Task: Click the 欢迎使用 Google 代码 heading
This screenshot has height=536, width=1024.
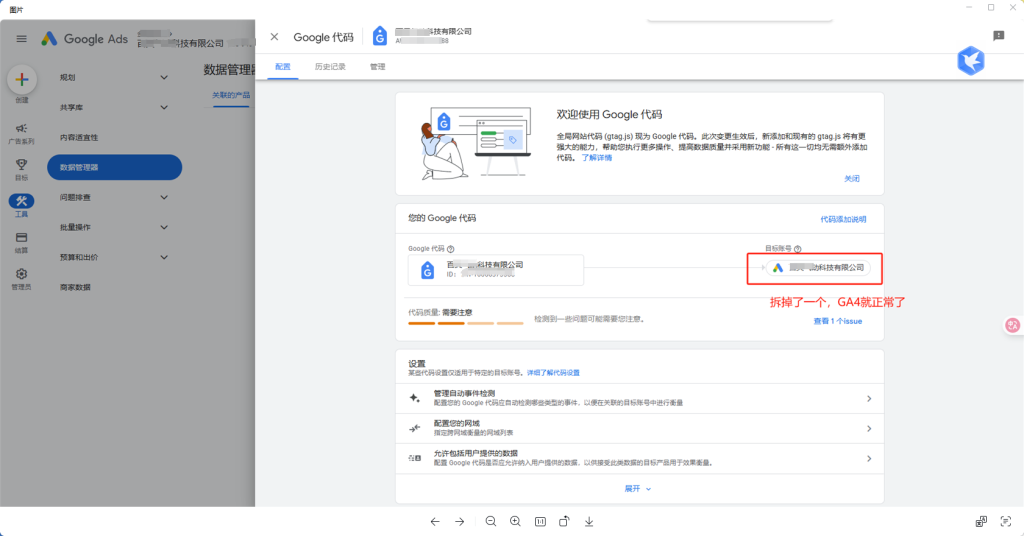Action: [609, 114]
